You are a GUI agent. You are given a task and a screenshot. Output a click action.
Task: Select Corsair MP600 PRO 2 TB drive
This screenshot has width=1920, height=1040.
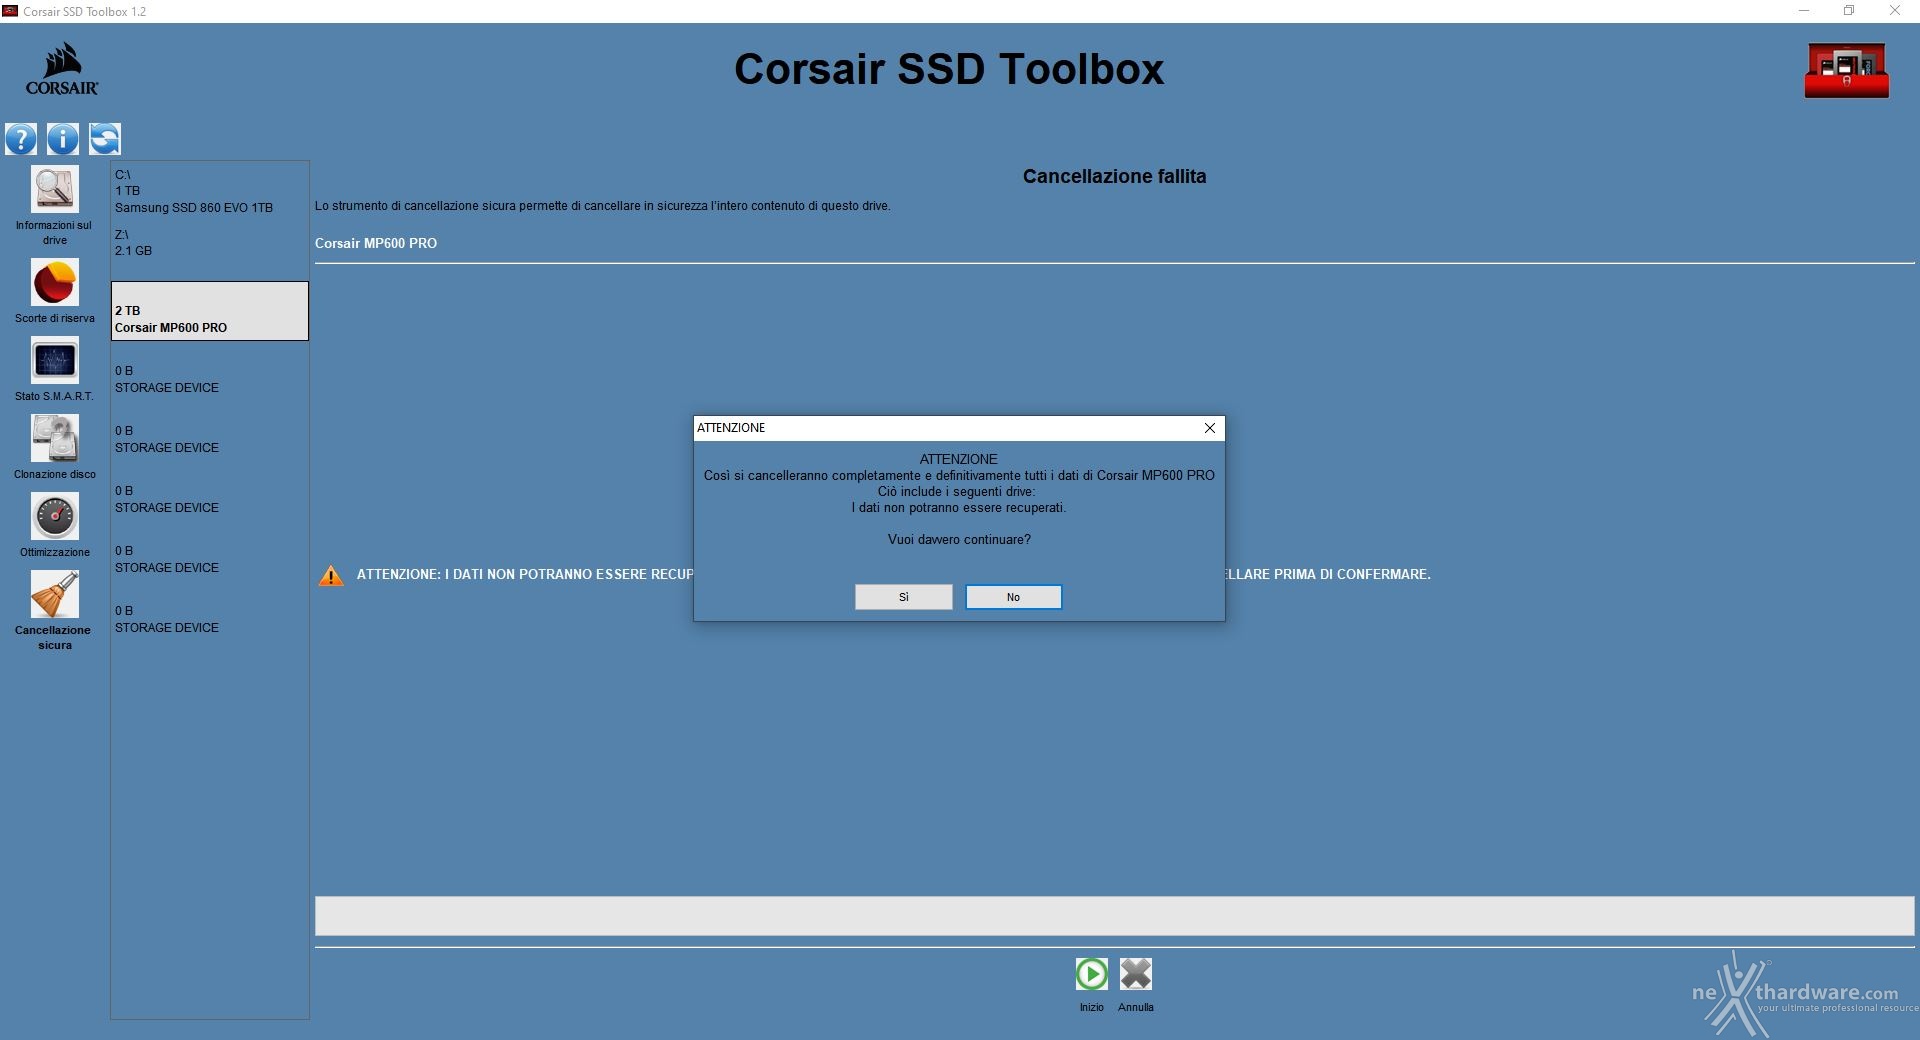tap(209, 311)
